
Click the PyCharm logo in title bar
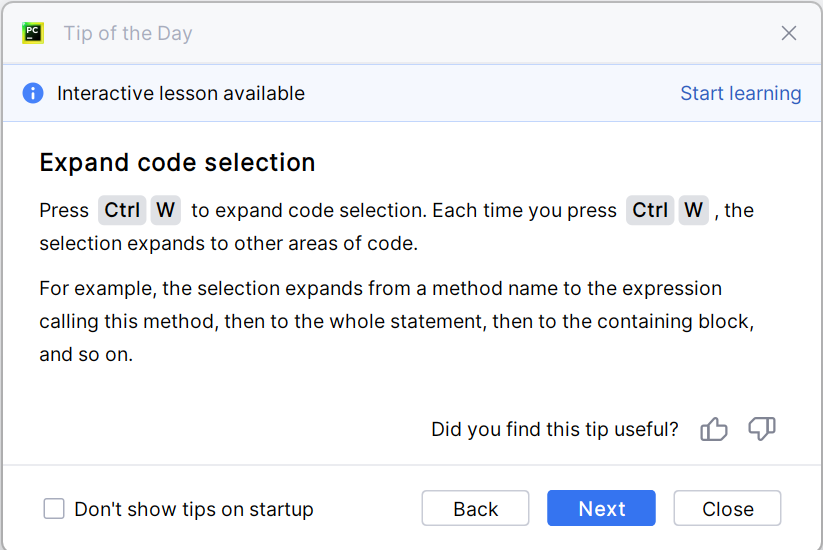pos(33,33)
